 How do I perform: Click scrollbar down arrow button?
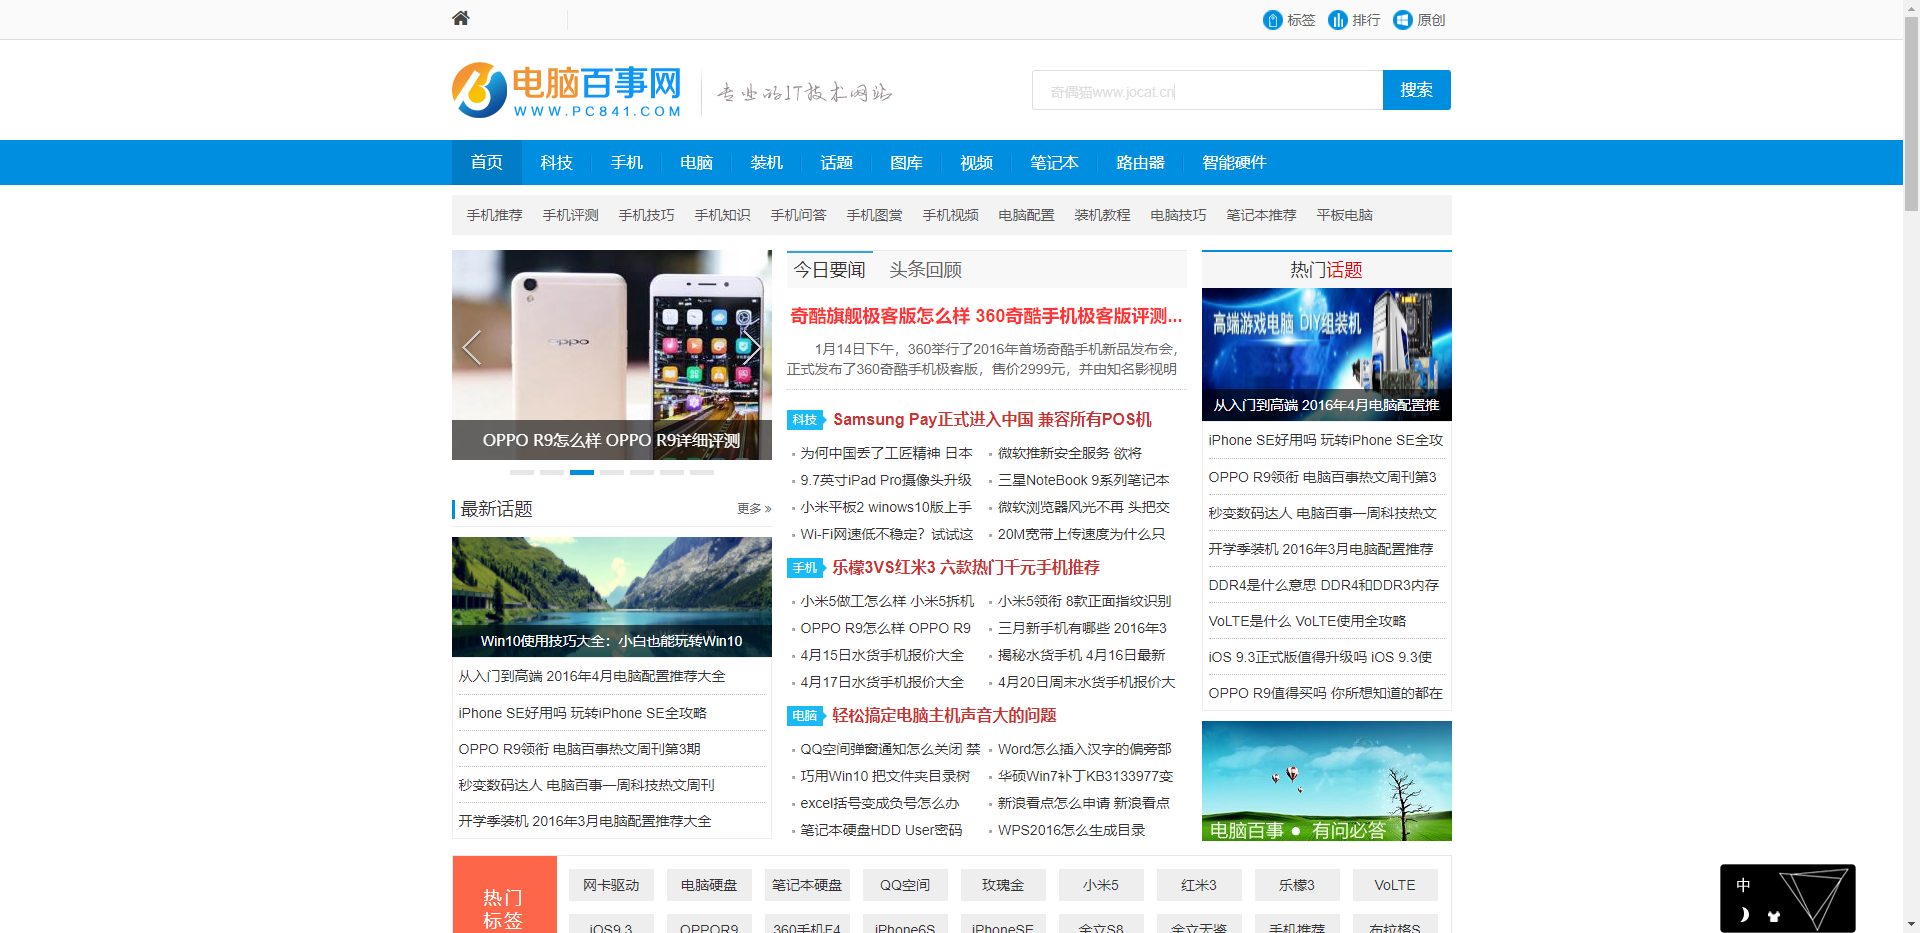coord(1911,925)
